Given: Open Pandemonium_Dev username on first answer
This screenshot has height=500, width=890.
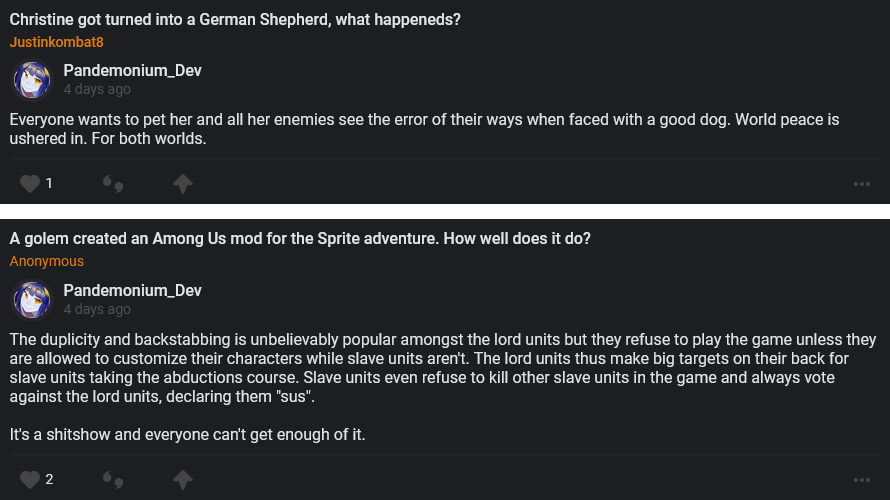Looking at the screenshot, I should tap(132, 70).
